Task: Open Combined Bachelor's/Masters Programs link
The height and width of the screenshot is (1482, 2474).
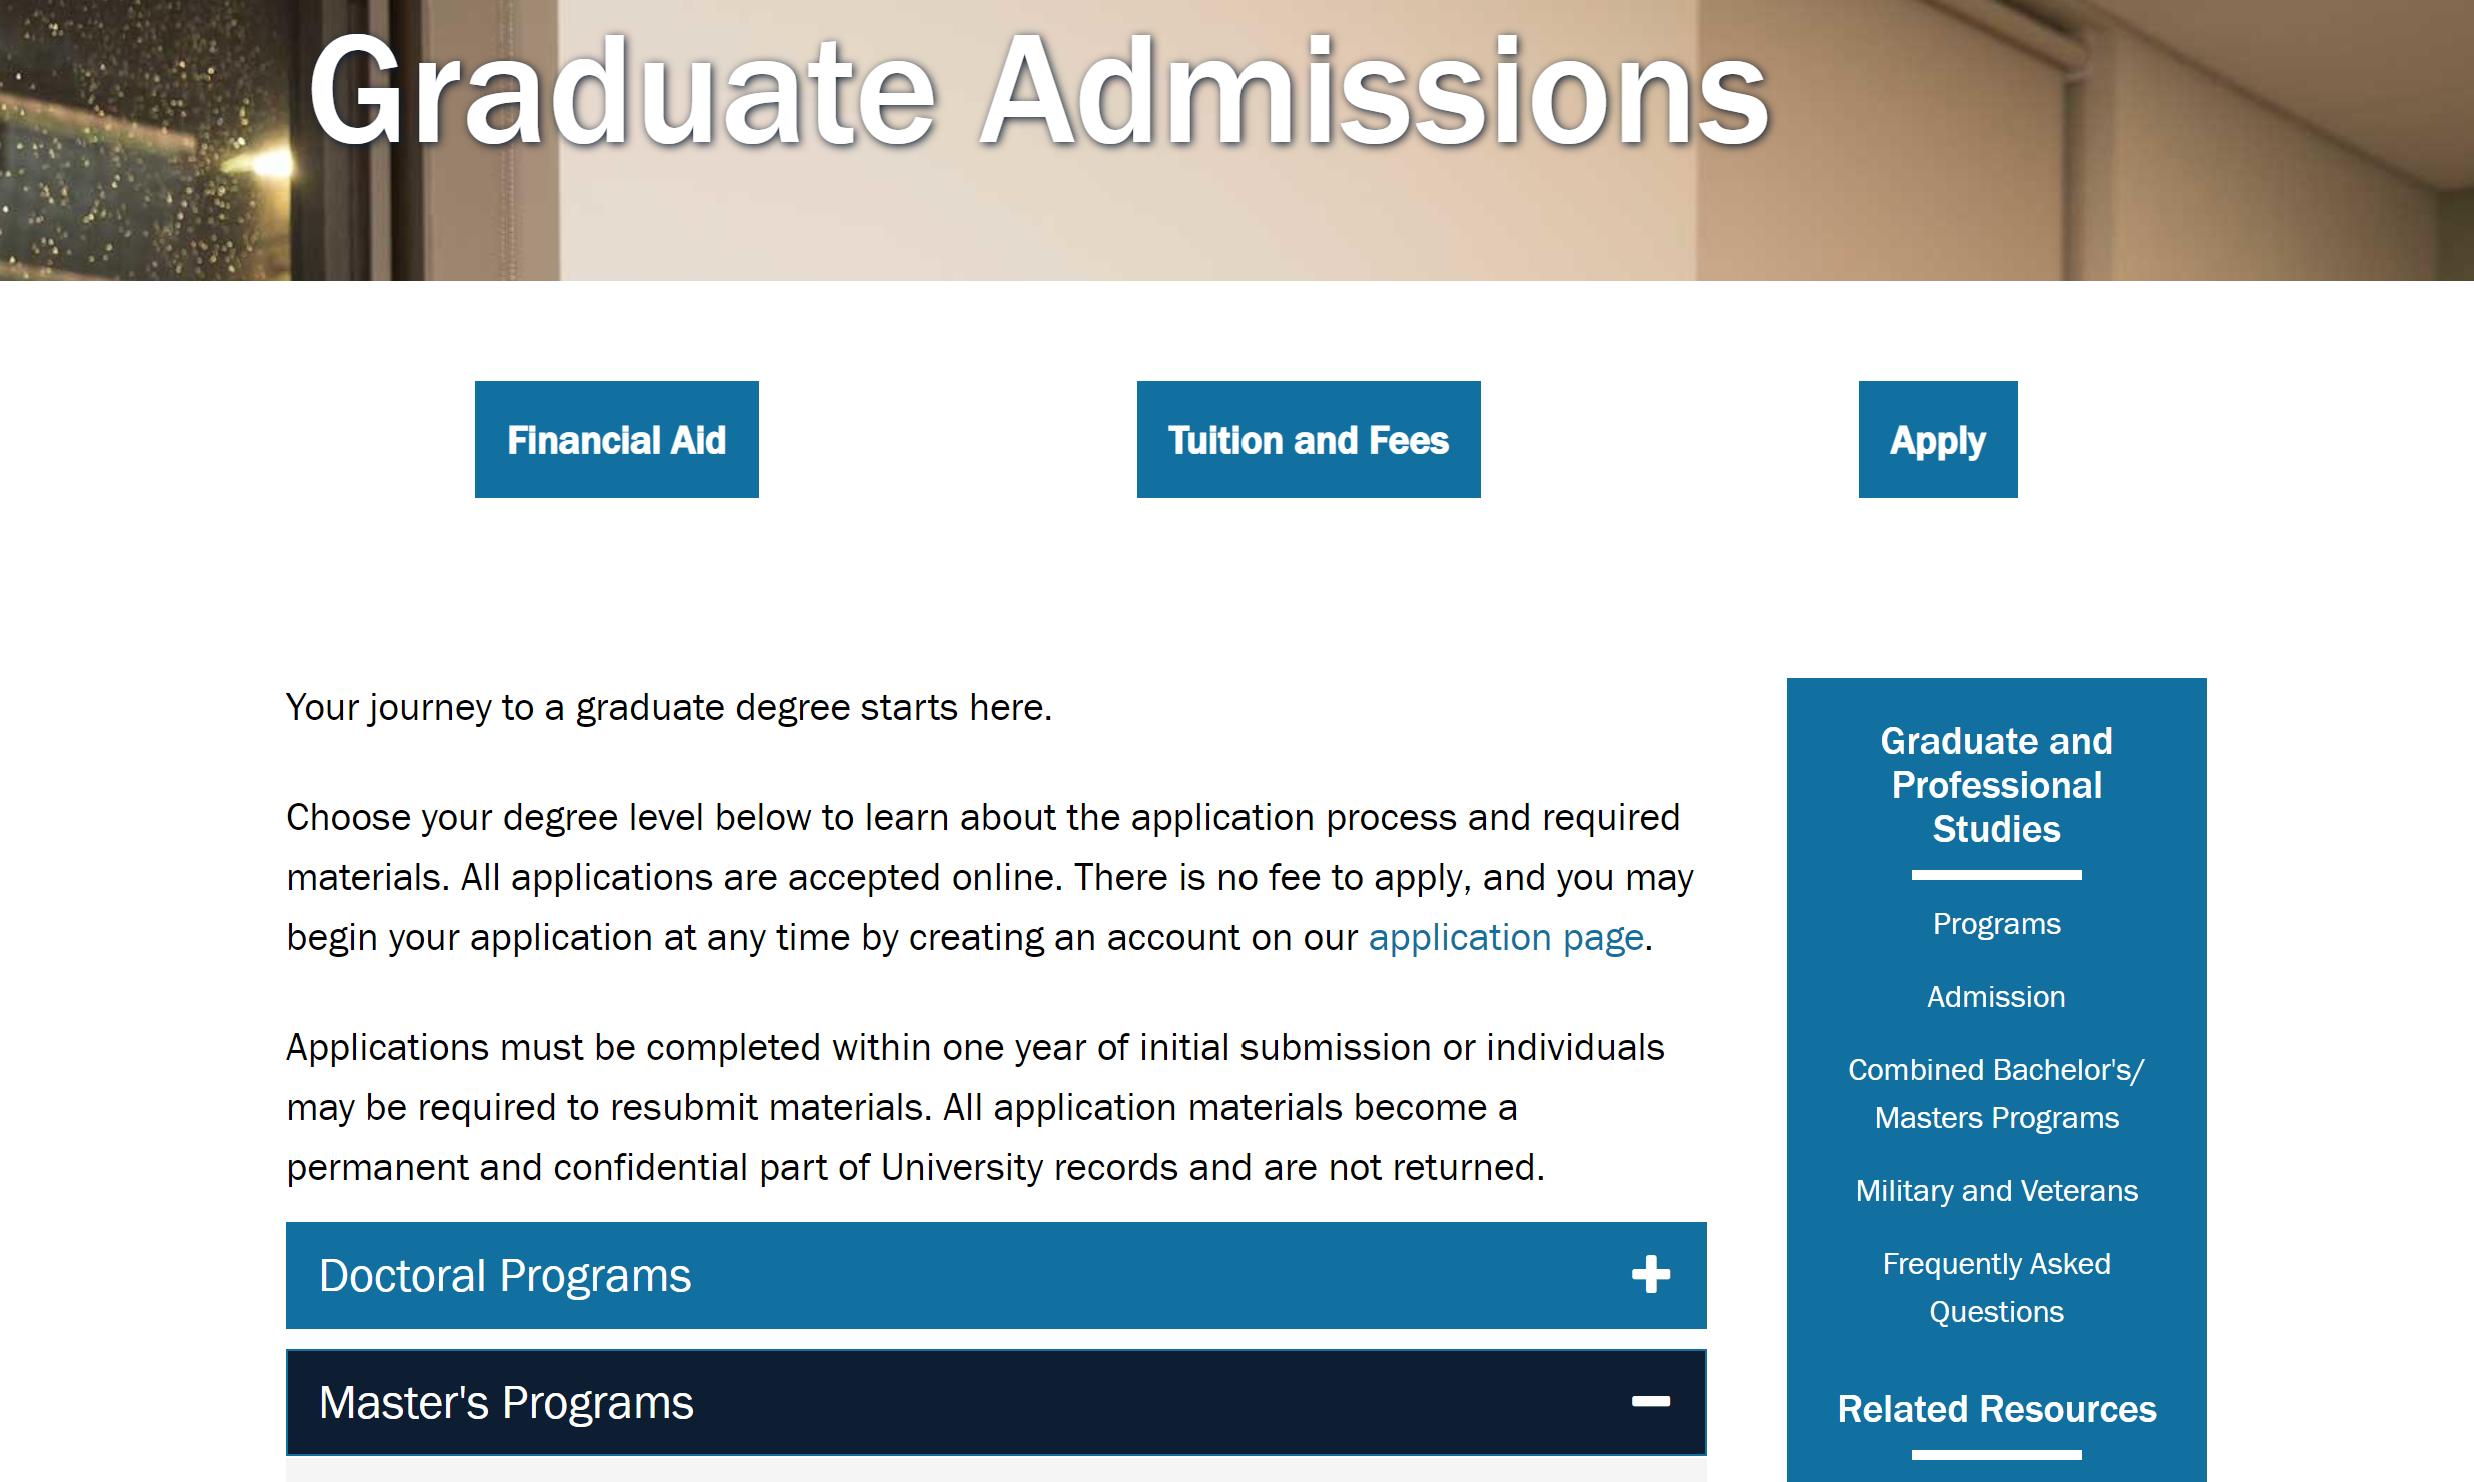Action: (x=1996, y=1094)
